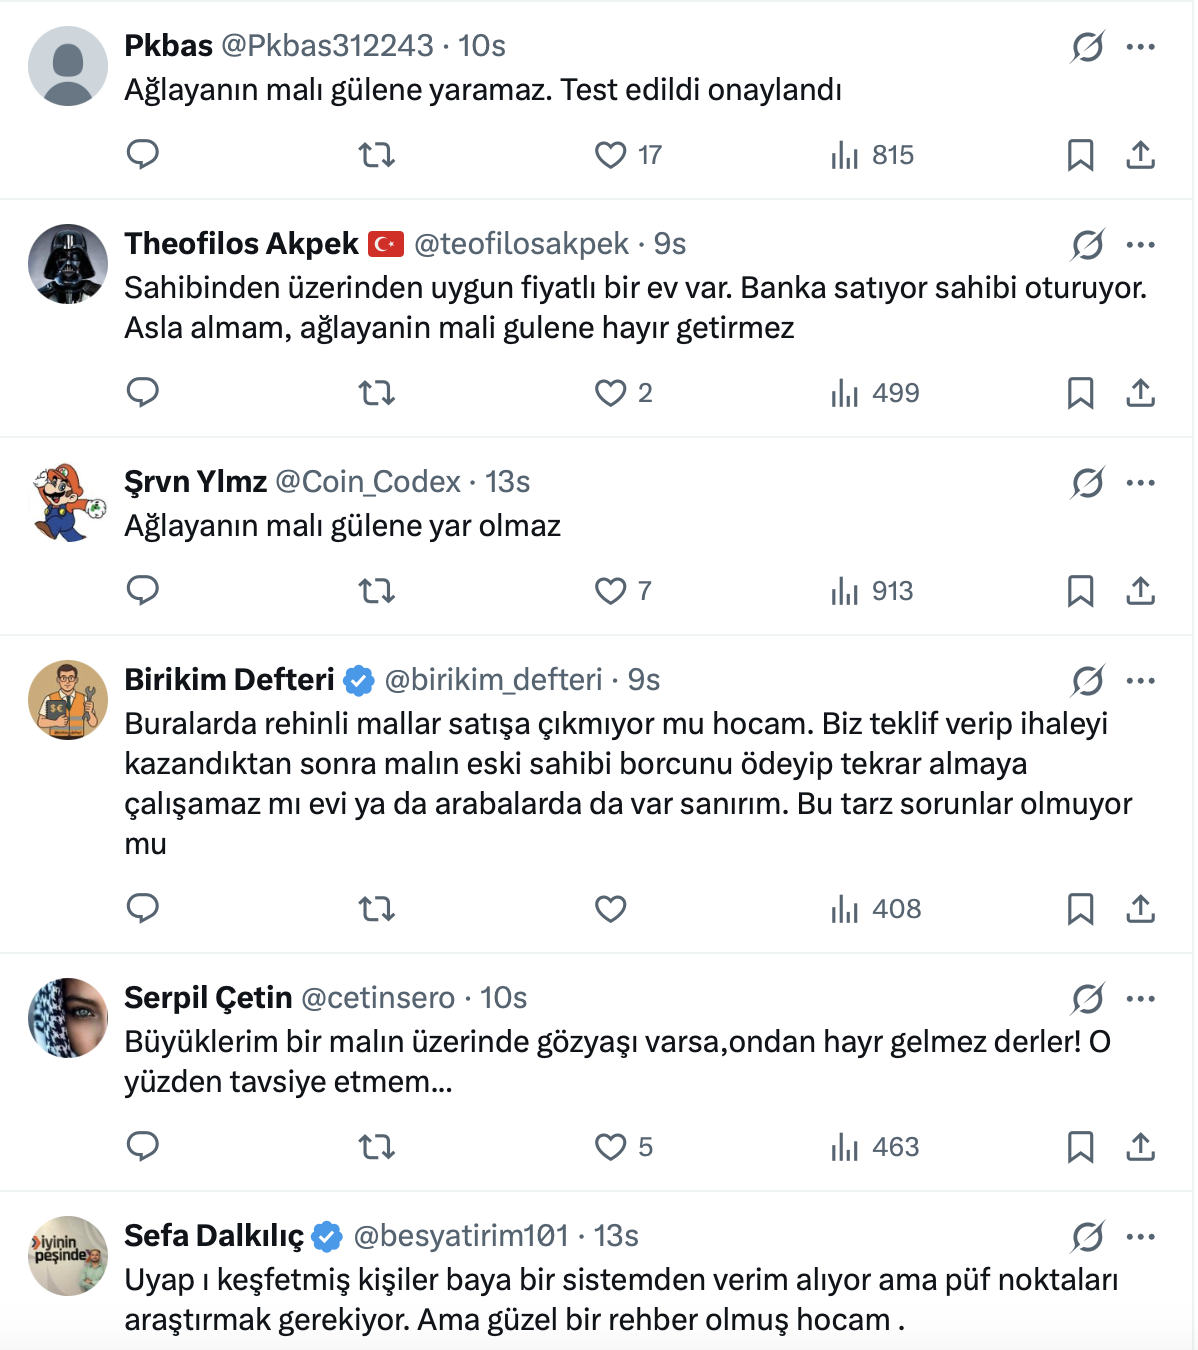View analytics on Birikim Defteri's tweet
1198x1350 pixels.
click(876, 909)
